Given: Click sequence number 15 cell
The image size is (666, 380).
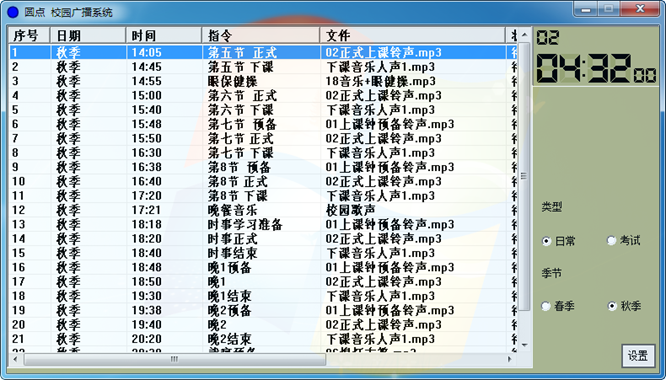Looking at the screenshot, I should [19, 253].
